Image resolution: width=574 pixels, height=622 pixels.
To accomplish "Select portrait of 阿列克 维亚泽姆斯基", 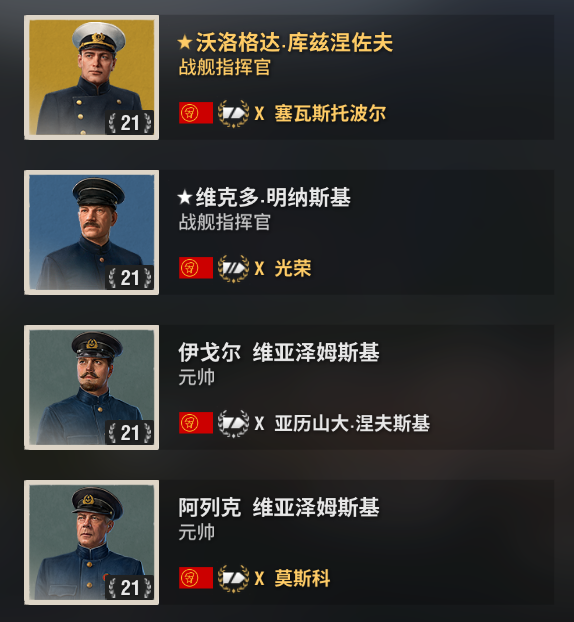I will [x=92, y=542].
